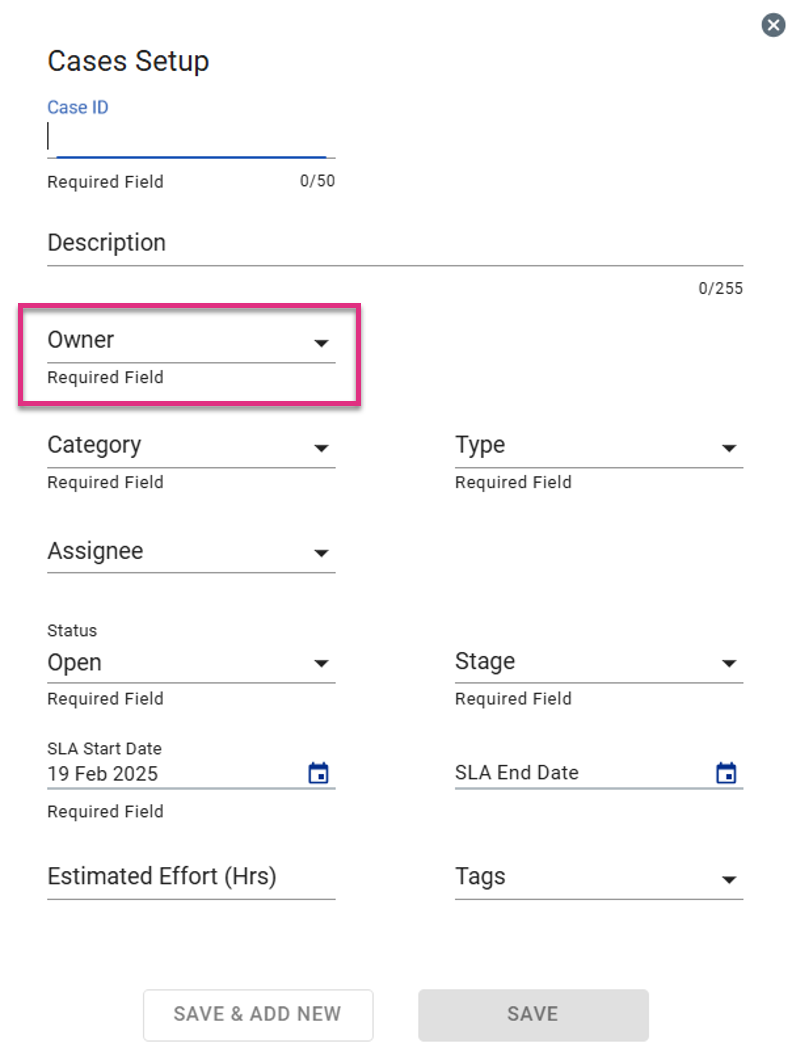Viewport: 798px width, 1056px height.
Task: Open the SLA End Date calendar picker
Action: click(726, 773)
